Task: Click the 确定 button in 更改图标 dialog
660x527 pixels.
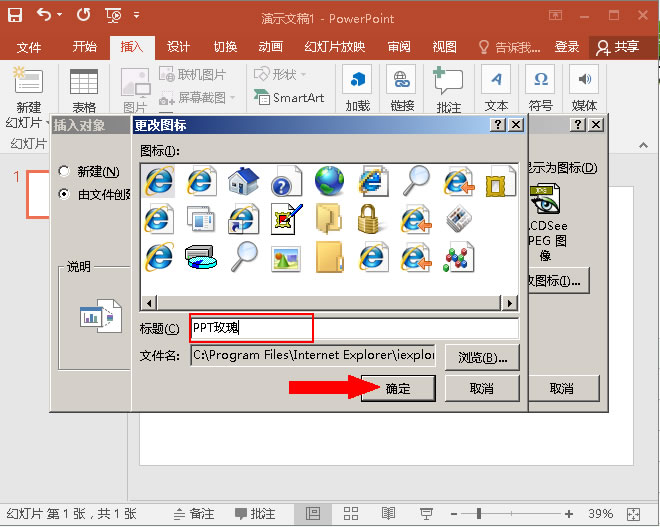Action: 398,388
